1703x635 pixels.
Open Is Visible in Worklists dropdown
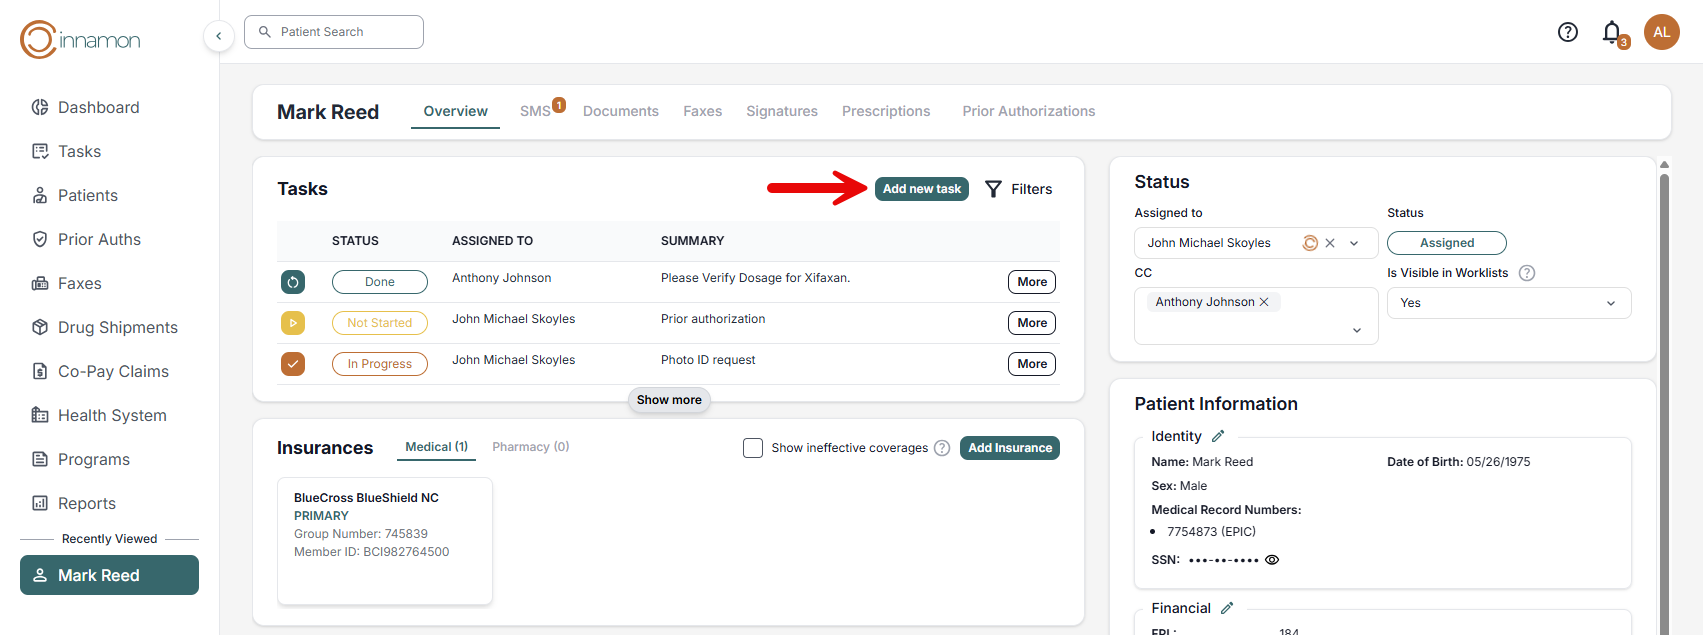tap(1610, 303)
